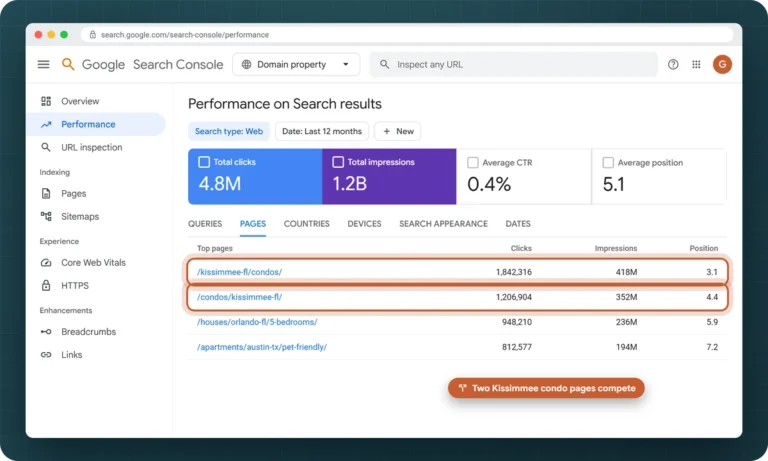Click the HTTPS padlock icon
Screen dimensions: 768x461
pos(46,285)
